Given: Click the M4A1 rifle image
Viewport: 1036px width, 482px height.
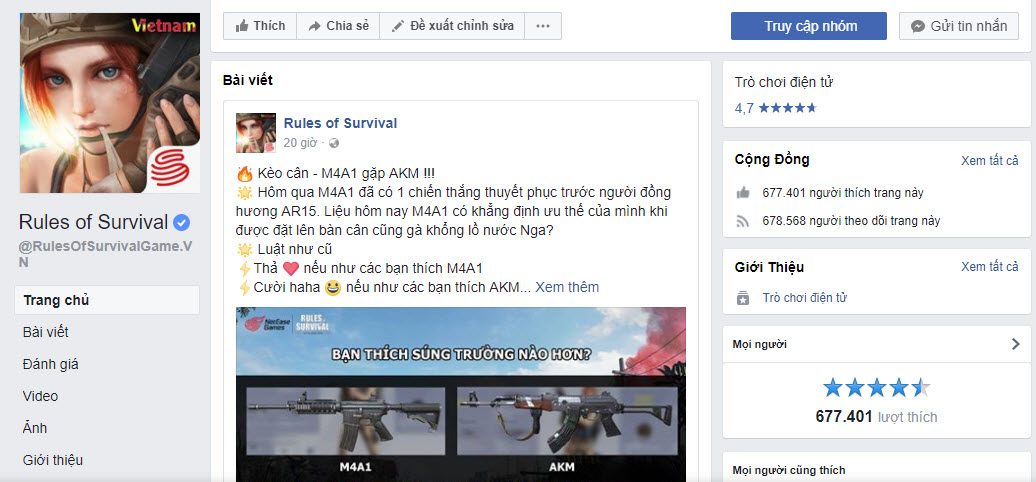Looking at the screenshot, I should pyautogui.click(x=346, y=423).
